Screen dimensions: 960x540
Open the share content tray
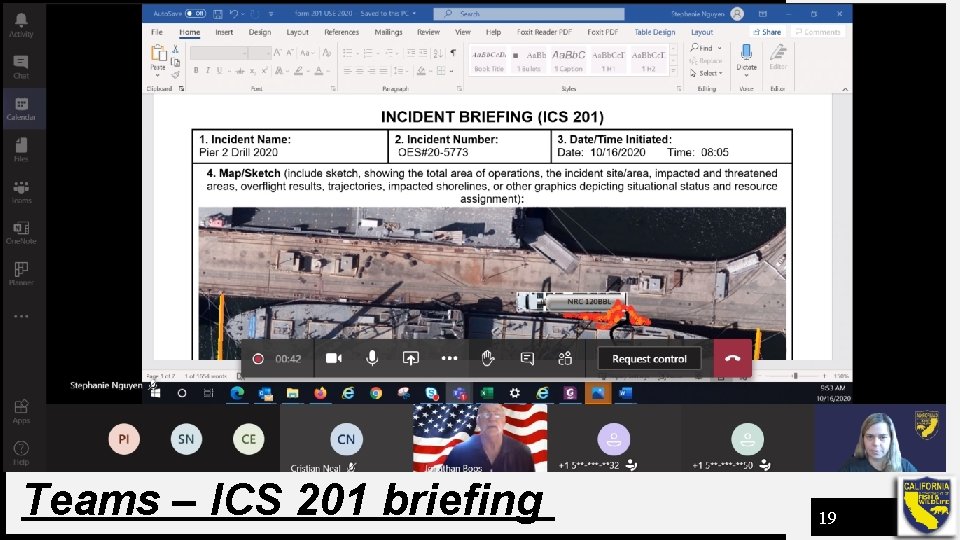[x=410, y=359]
